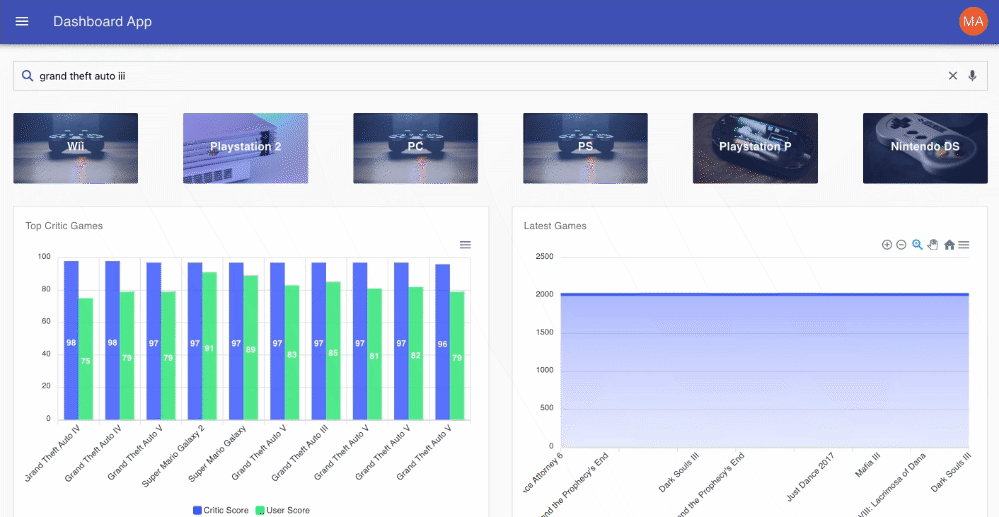
Task: Zoom out on Latest Games chart
Action: click(901, 245)
